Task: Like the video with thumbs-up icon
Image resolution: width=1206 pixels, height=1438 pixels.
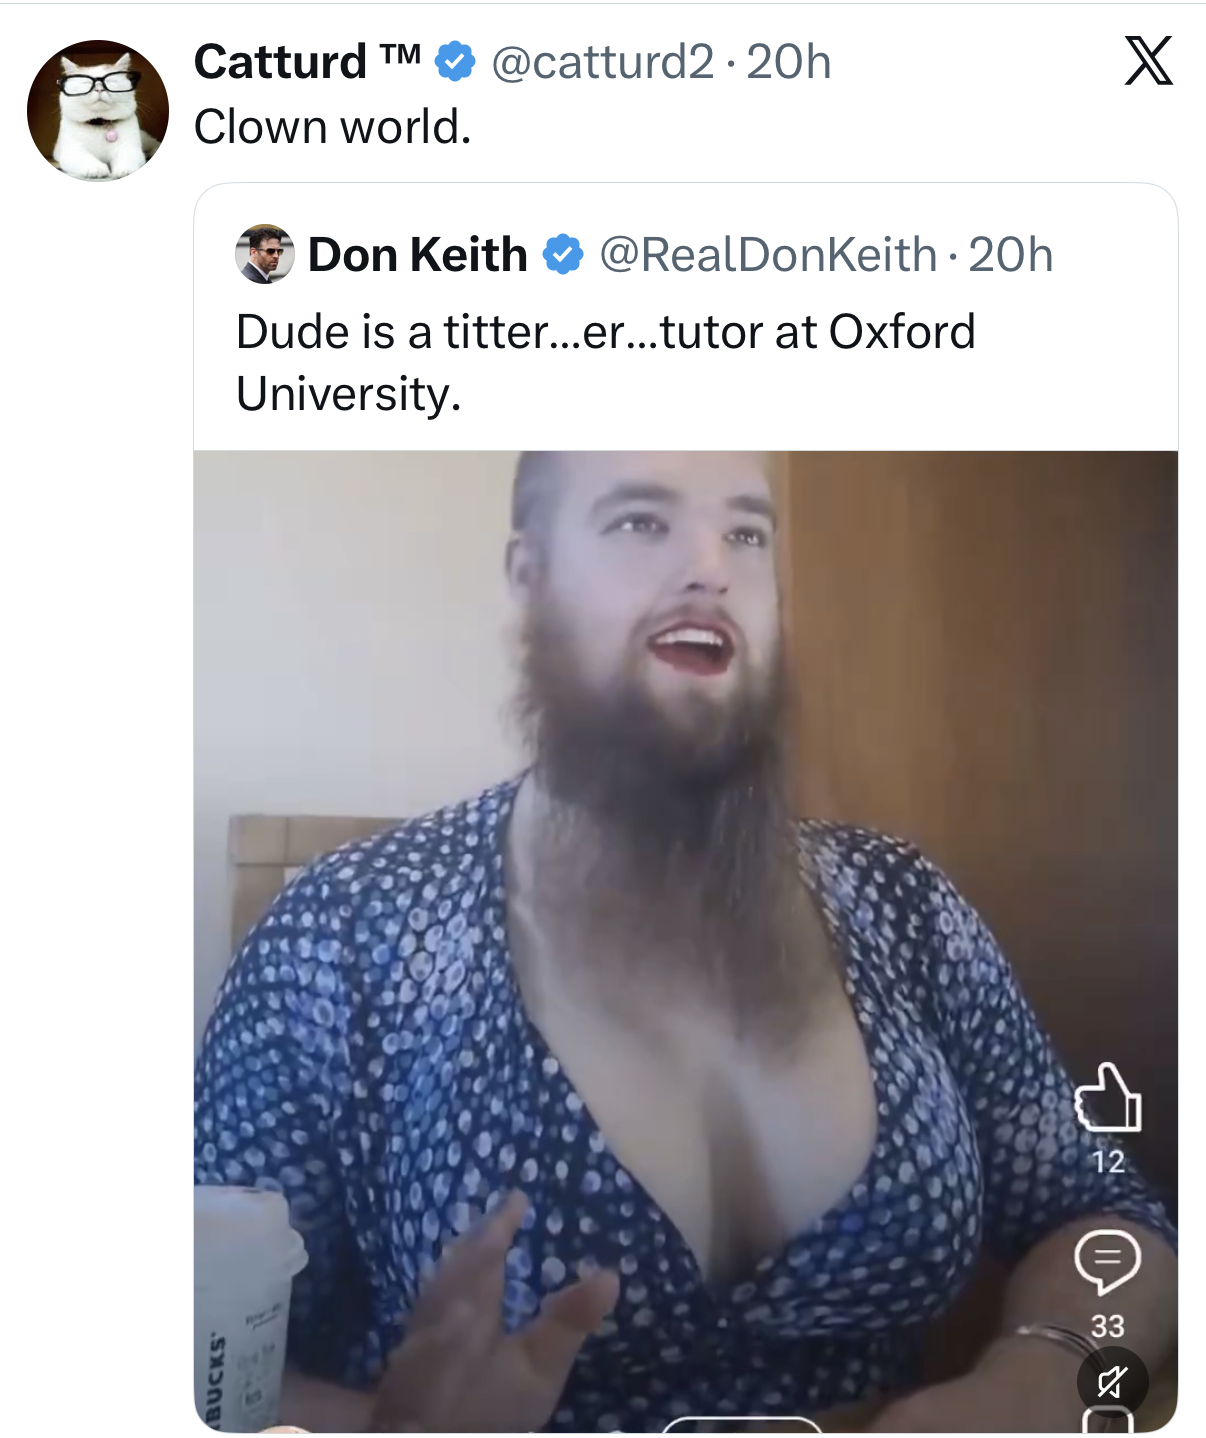Action: [1108, 1098]
